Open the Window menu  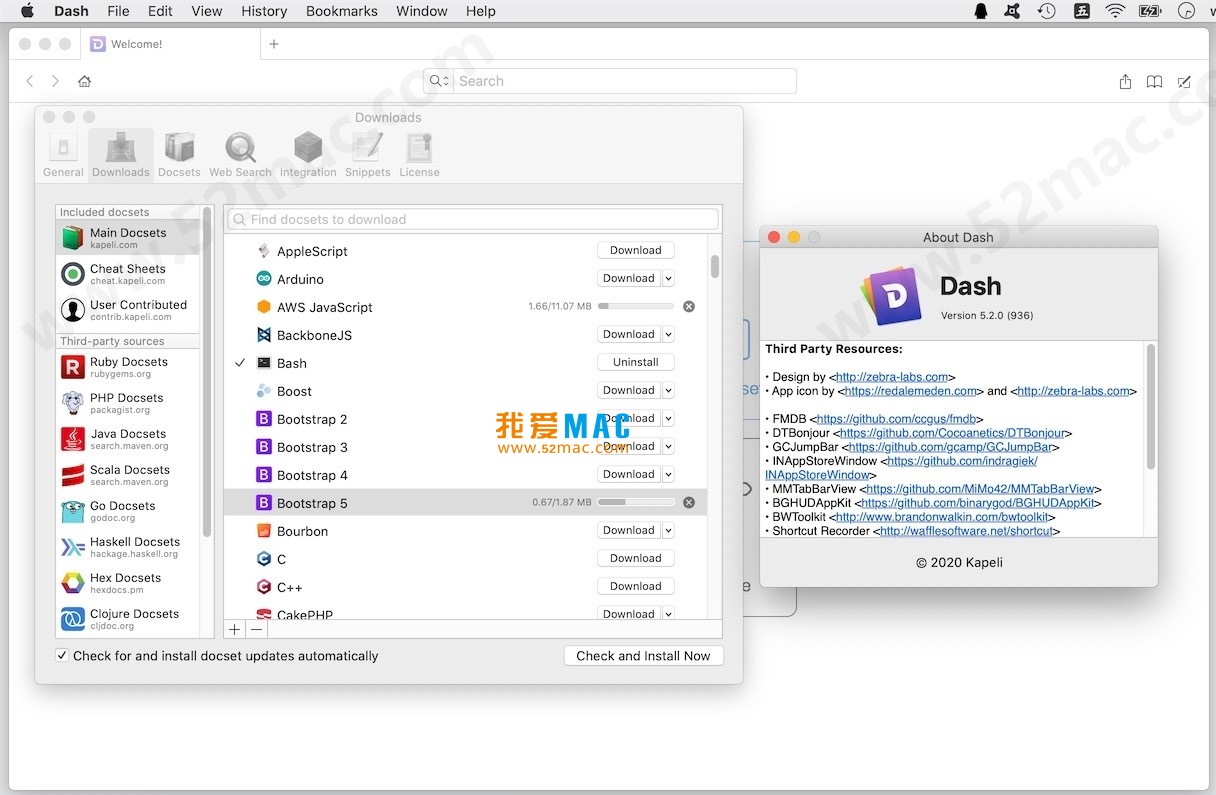[x=422, y=11]
